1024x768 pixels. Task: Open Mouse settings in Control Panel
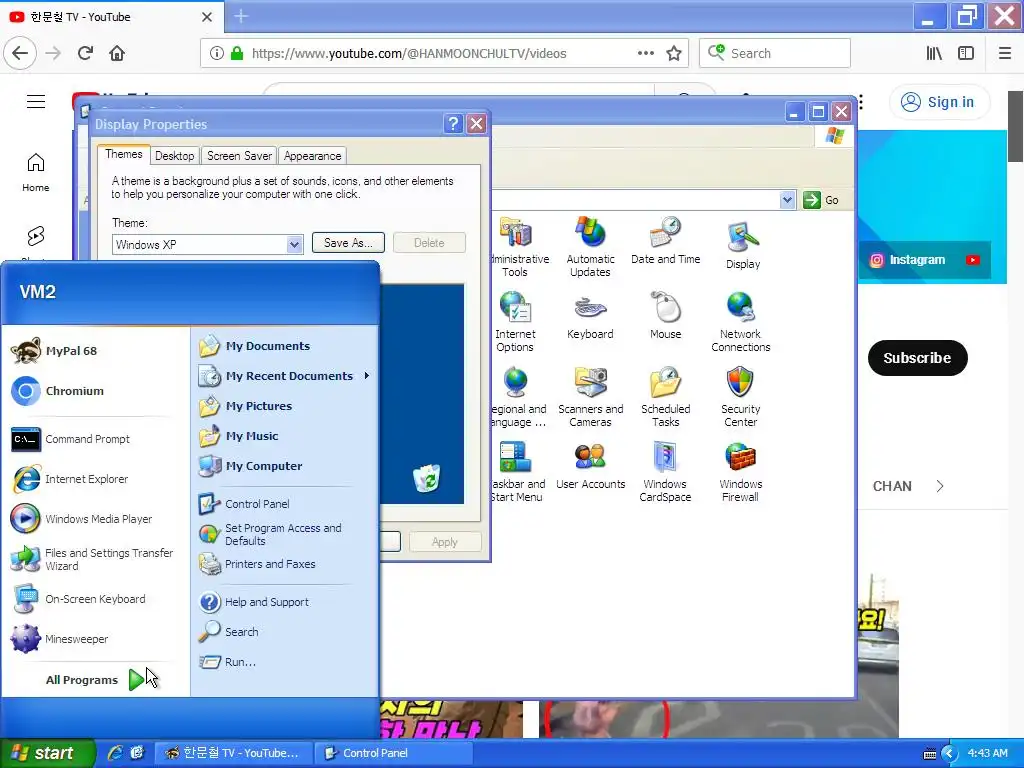coord(665,316)
